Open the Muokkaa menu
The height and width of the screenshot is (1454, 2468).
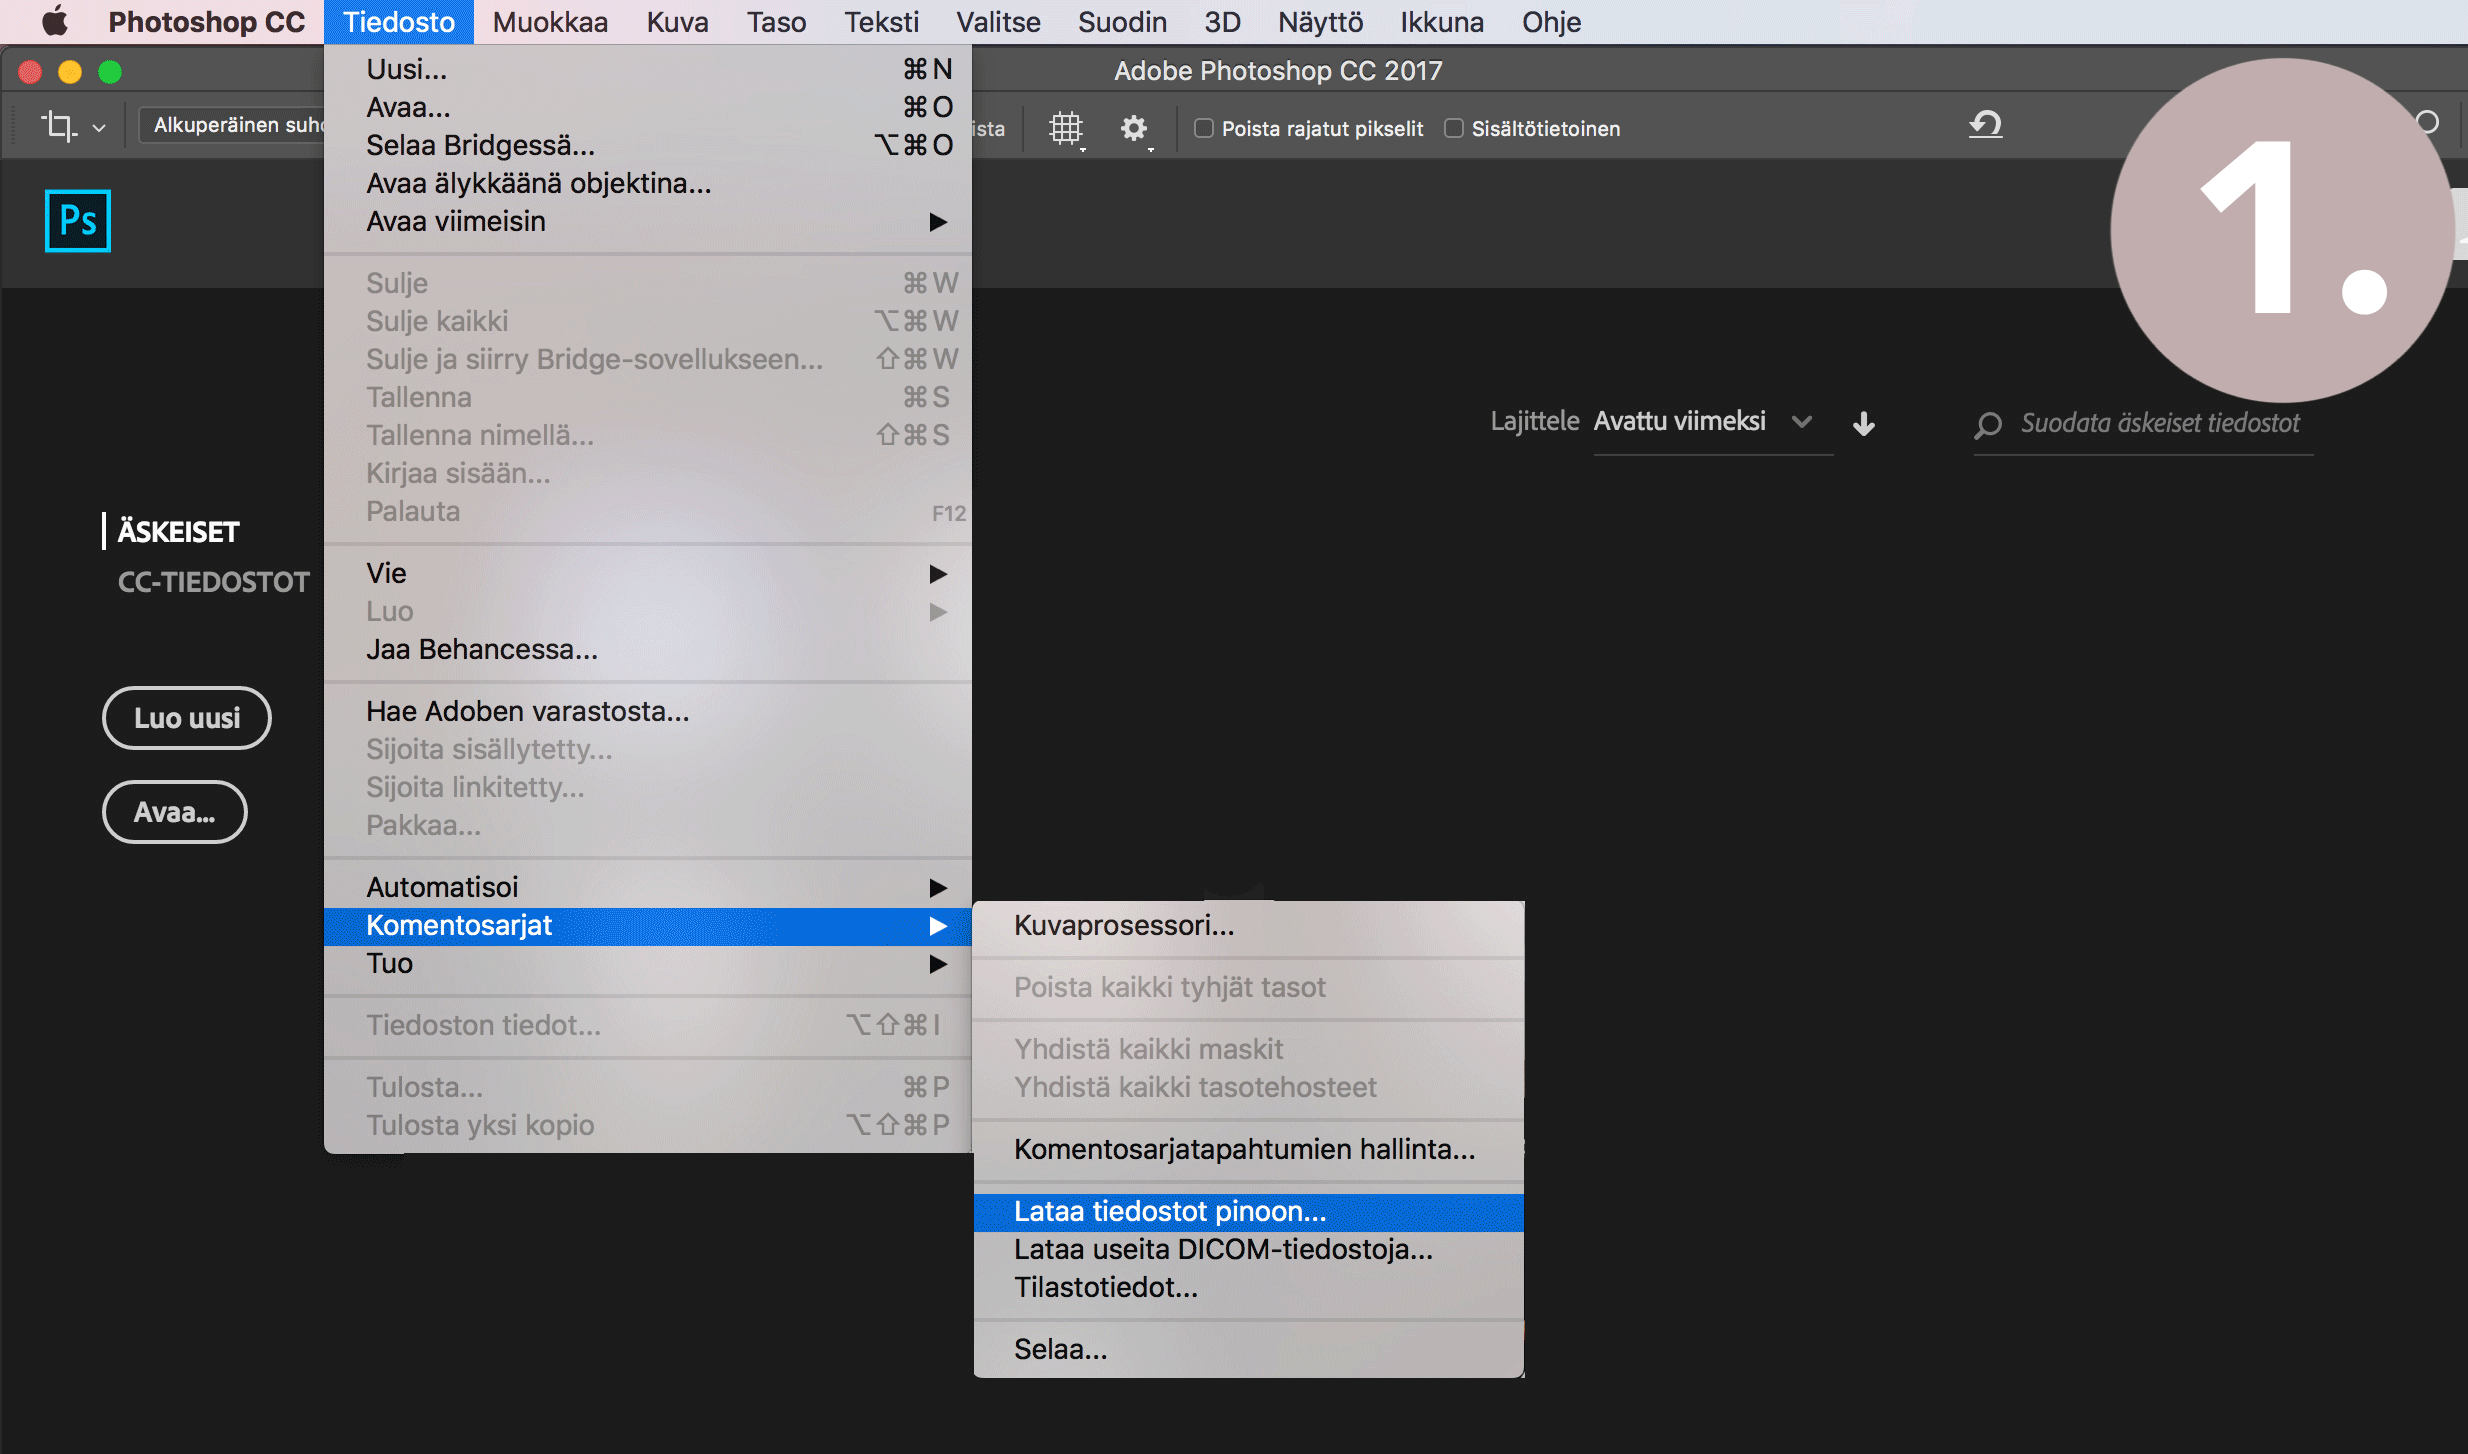coord(550,21)
